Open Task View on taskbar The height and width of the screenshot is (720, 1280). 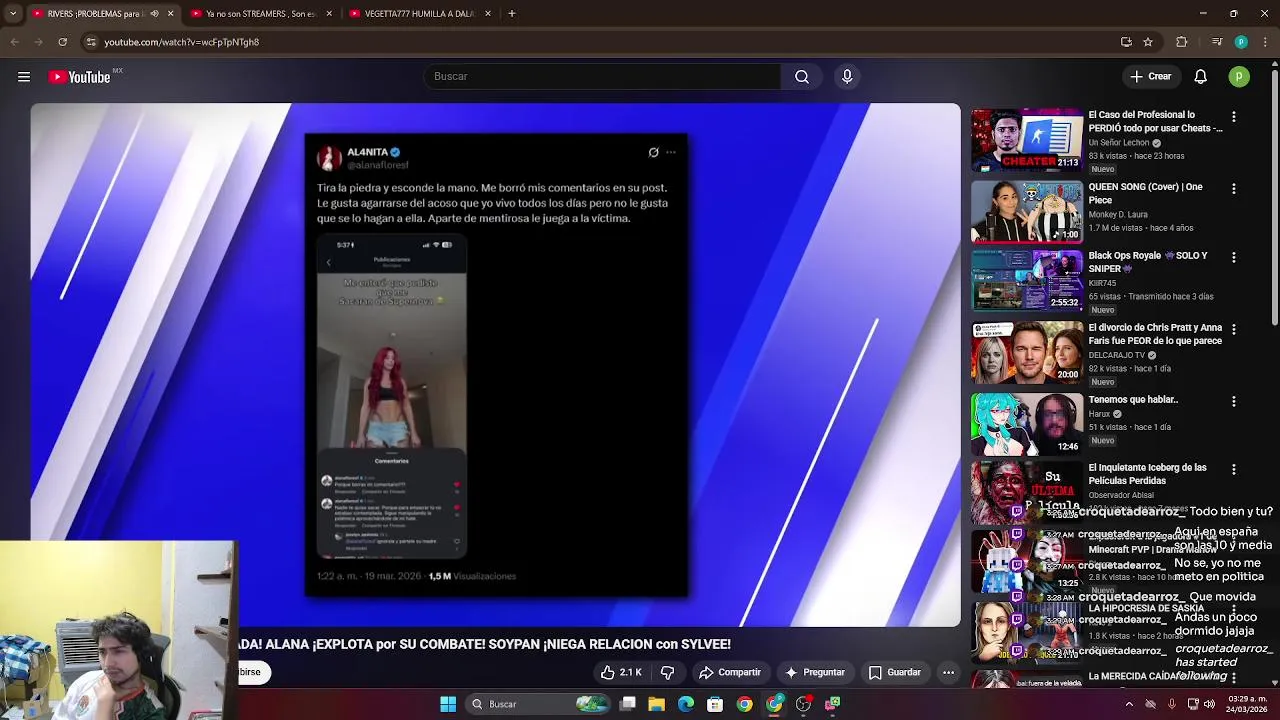(628, 704)
